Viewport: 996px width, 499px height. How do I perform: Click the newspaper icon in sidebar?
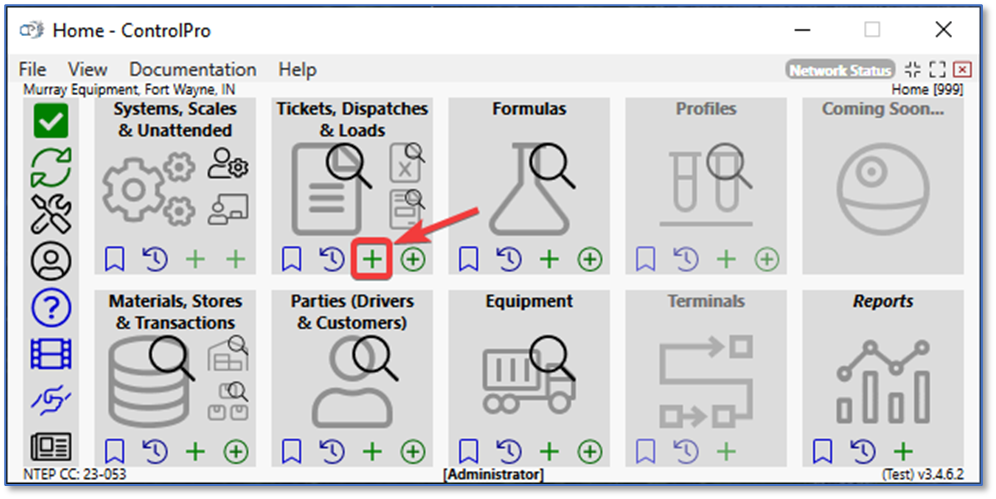coord(50,445)
